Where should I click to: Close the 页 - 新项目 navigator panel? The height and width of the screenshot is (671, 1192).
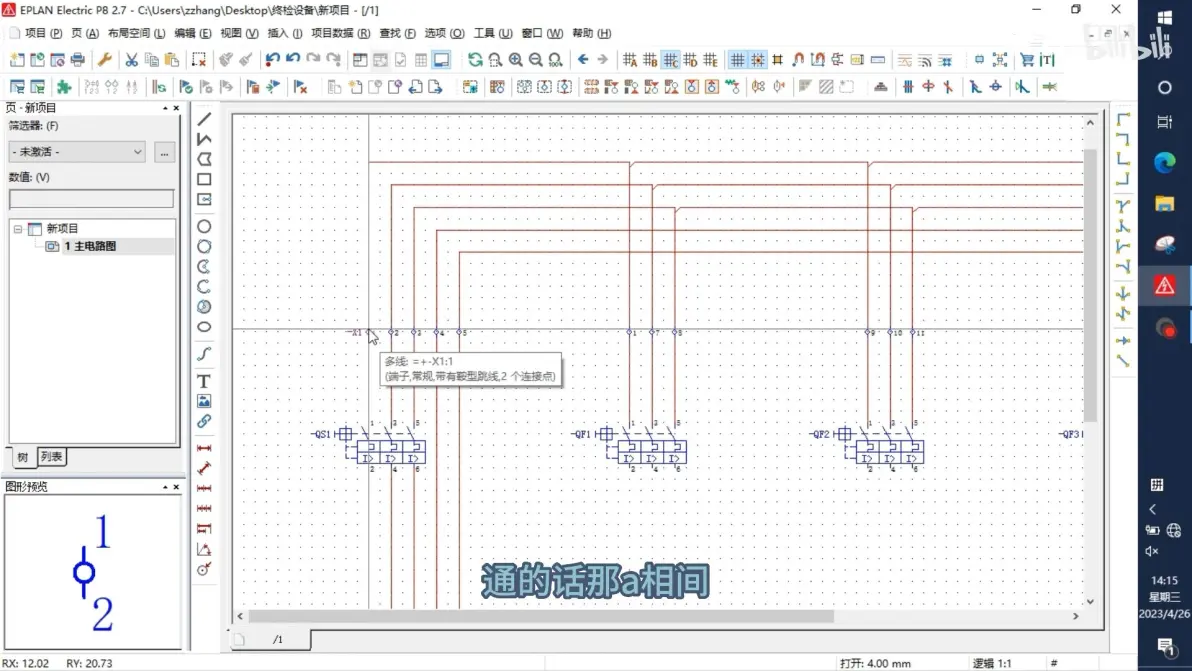pyautogui.click(x=176, y=109)
